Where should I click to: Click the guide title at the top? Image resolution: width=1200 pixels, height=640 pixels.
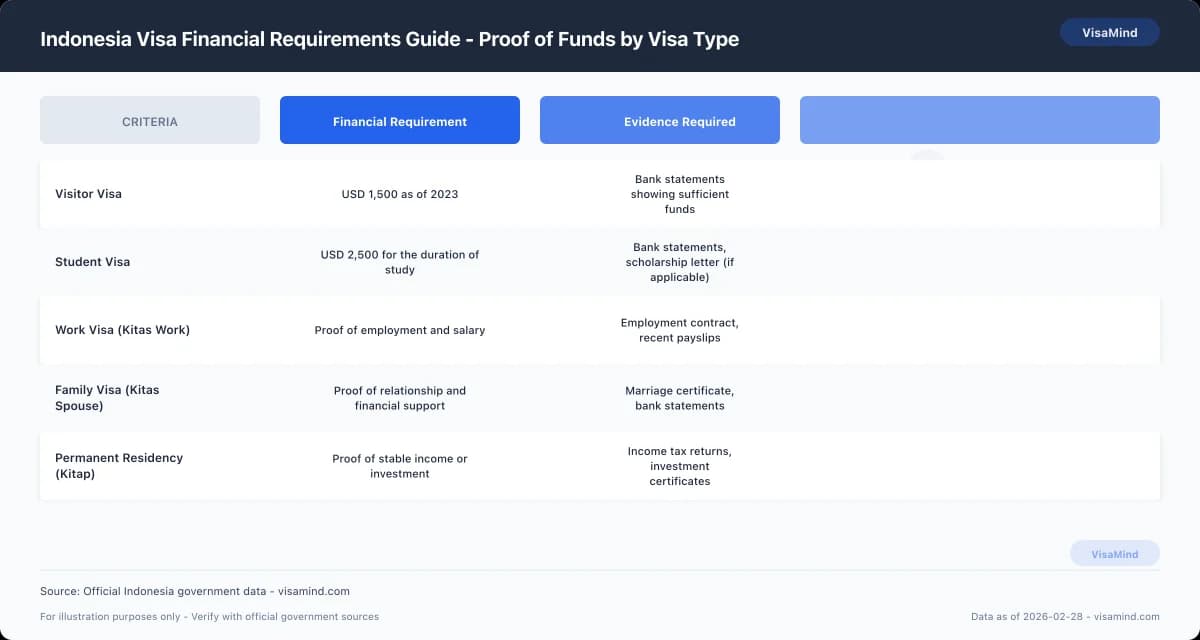[389, 39]
